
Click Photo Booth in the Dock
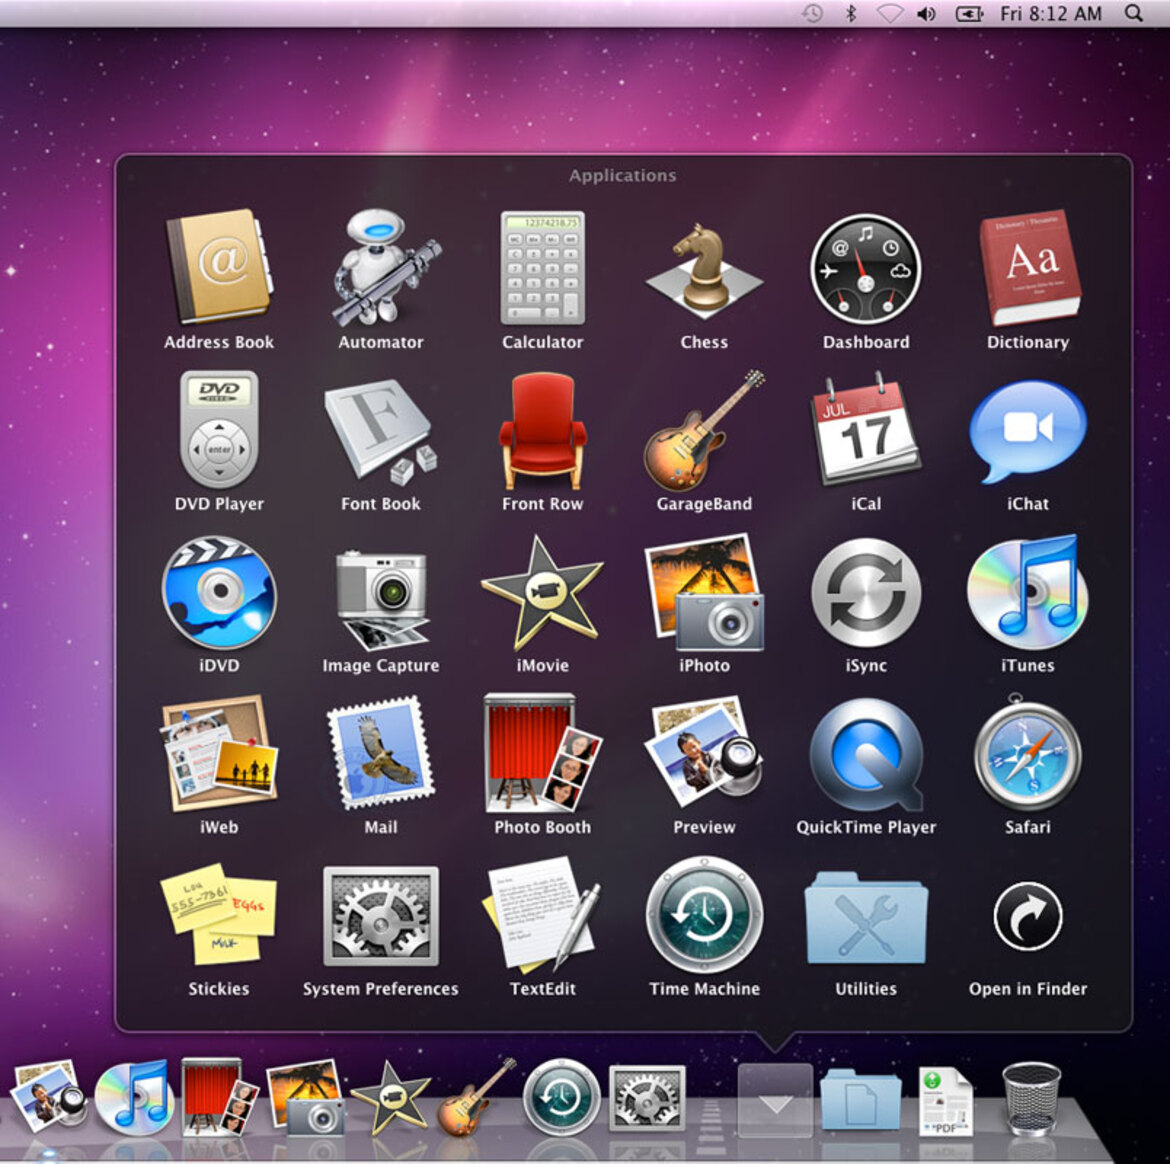click(x=220, y=1096)
